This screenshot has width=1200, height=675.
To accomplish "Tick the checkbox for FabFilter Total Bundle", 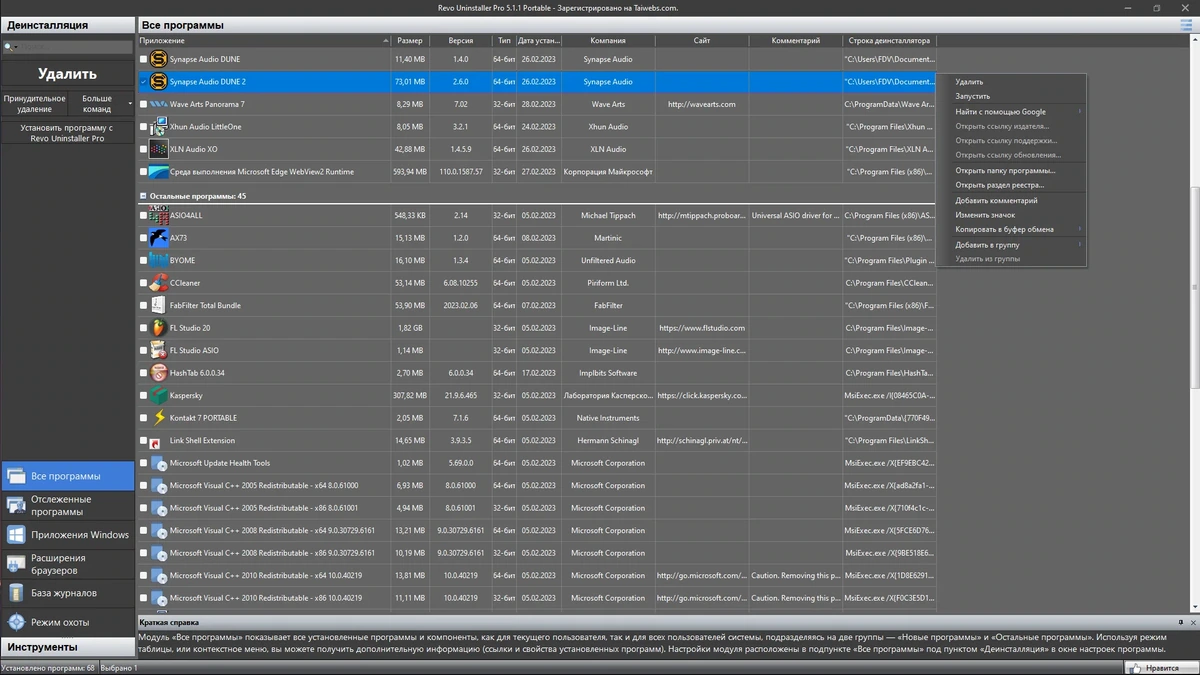I will coord(143,305).
